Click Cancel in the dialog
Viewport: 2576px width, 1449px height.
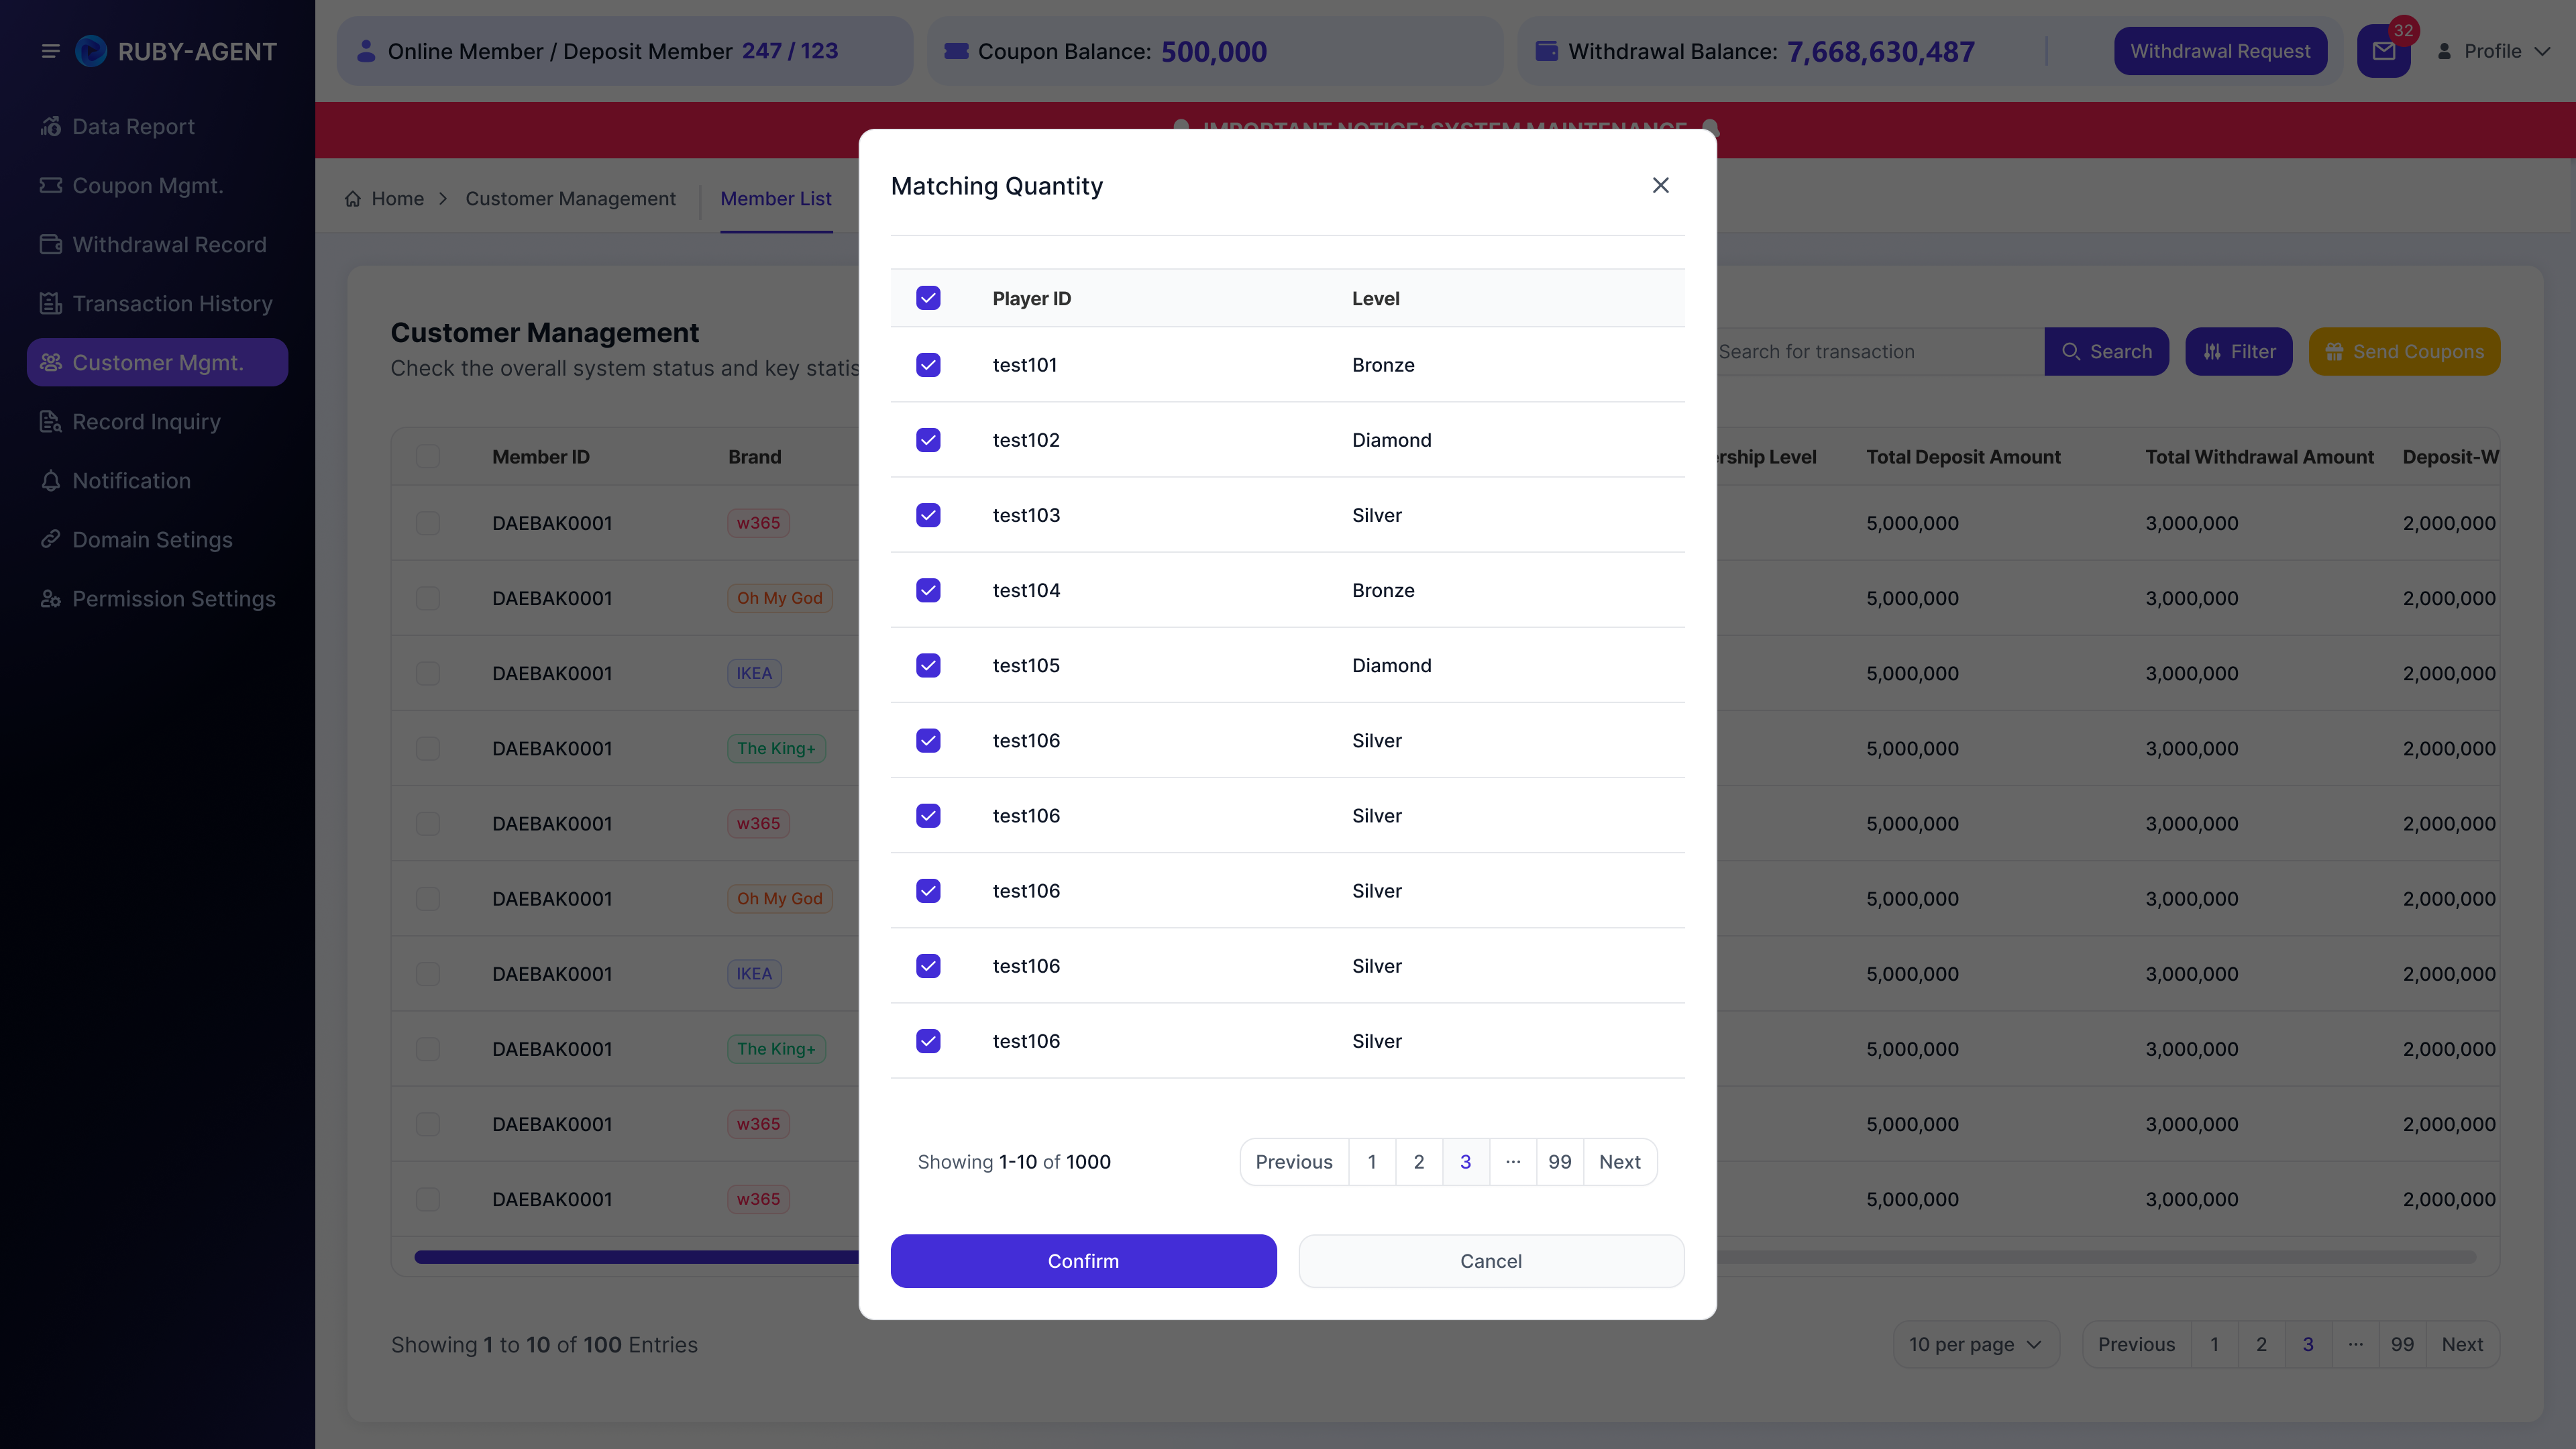(x=1491, y=1261)
